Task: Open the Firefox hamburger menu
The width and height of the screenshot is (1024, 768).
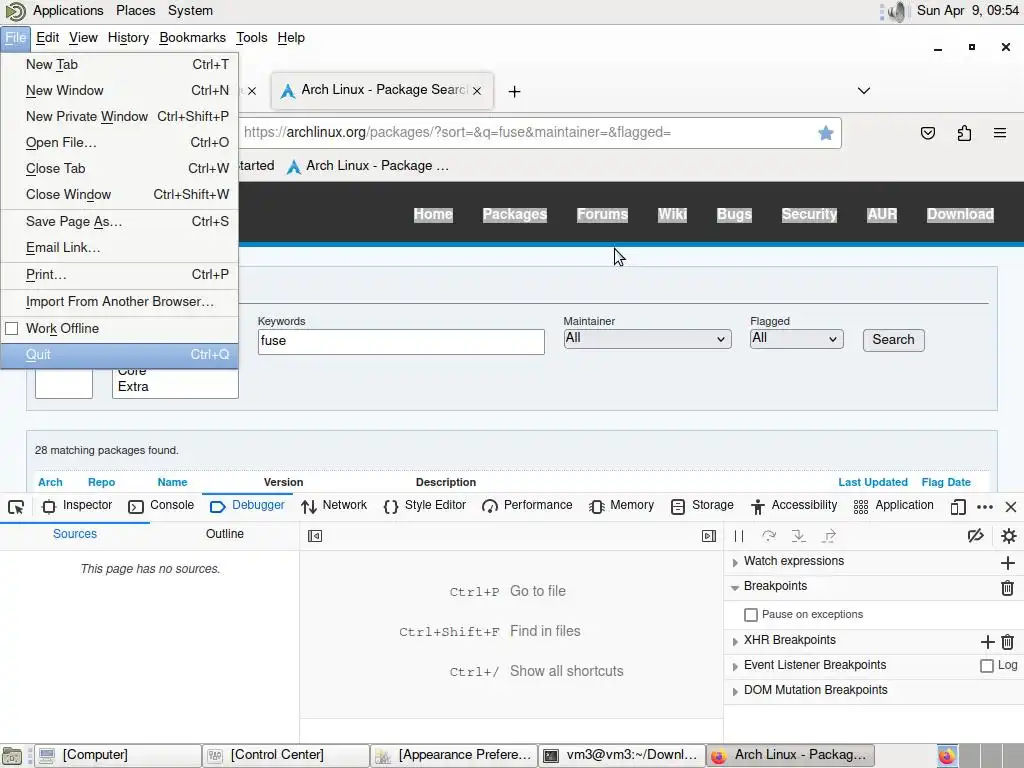Action: pyautogui.click(x=1000, y=133)
